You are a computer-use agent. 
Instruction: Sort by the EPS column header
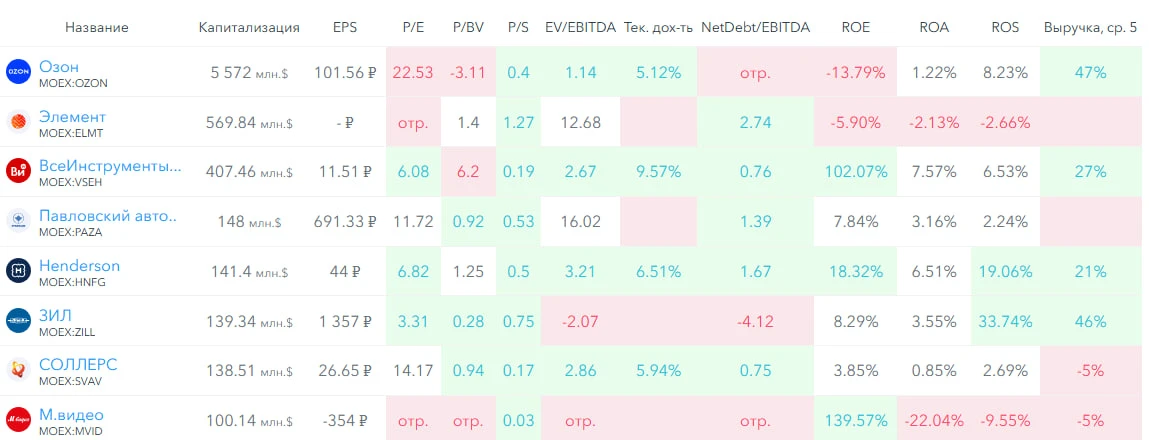tap(344, 28)
